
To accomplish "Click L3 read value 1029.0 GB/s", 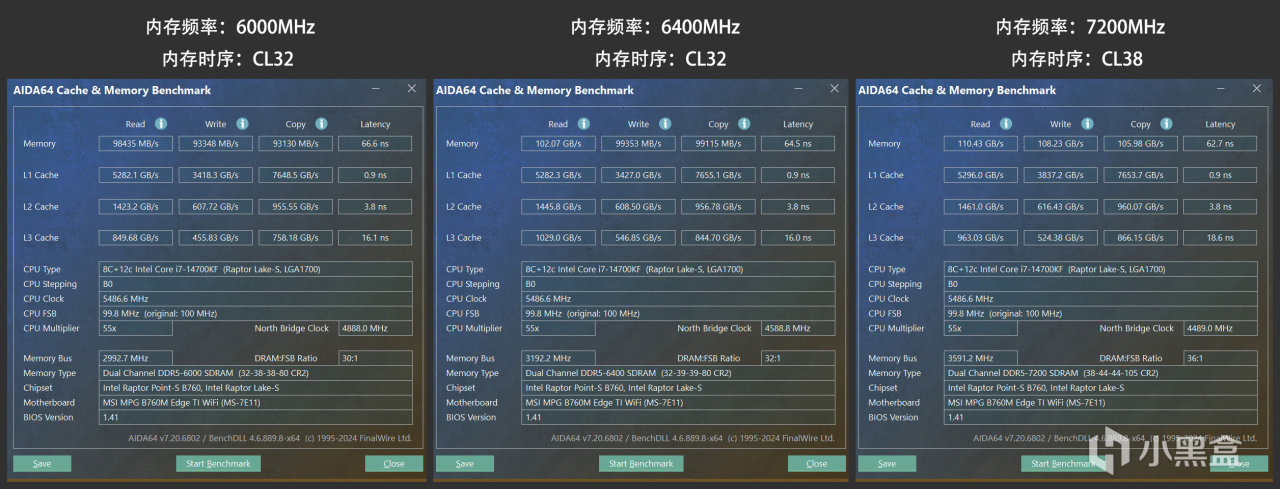I will (559, 238).
